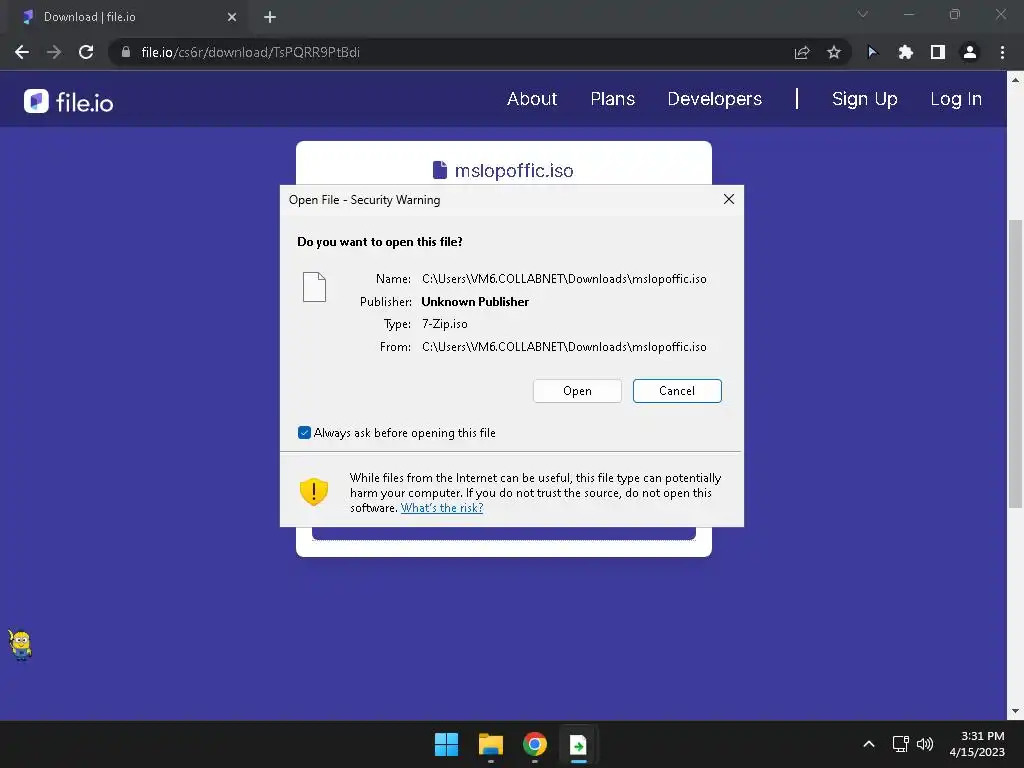Click the Open button in security warning
The image size is (1024, 768).
(x=577, y=391)
